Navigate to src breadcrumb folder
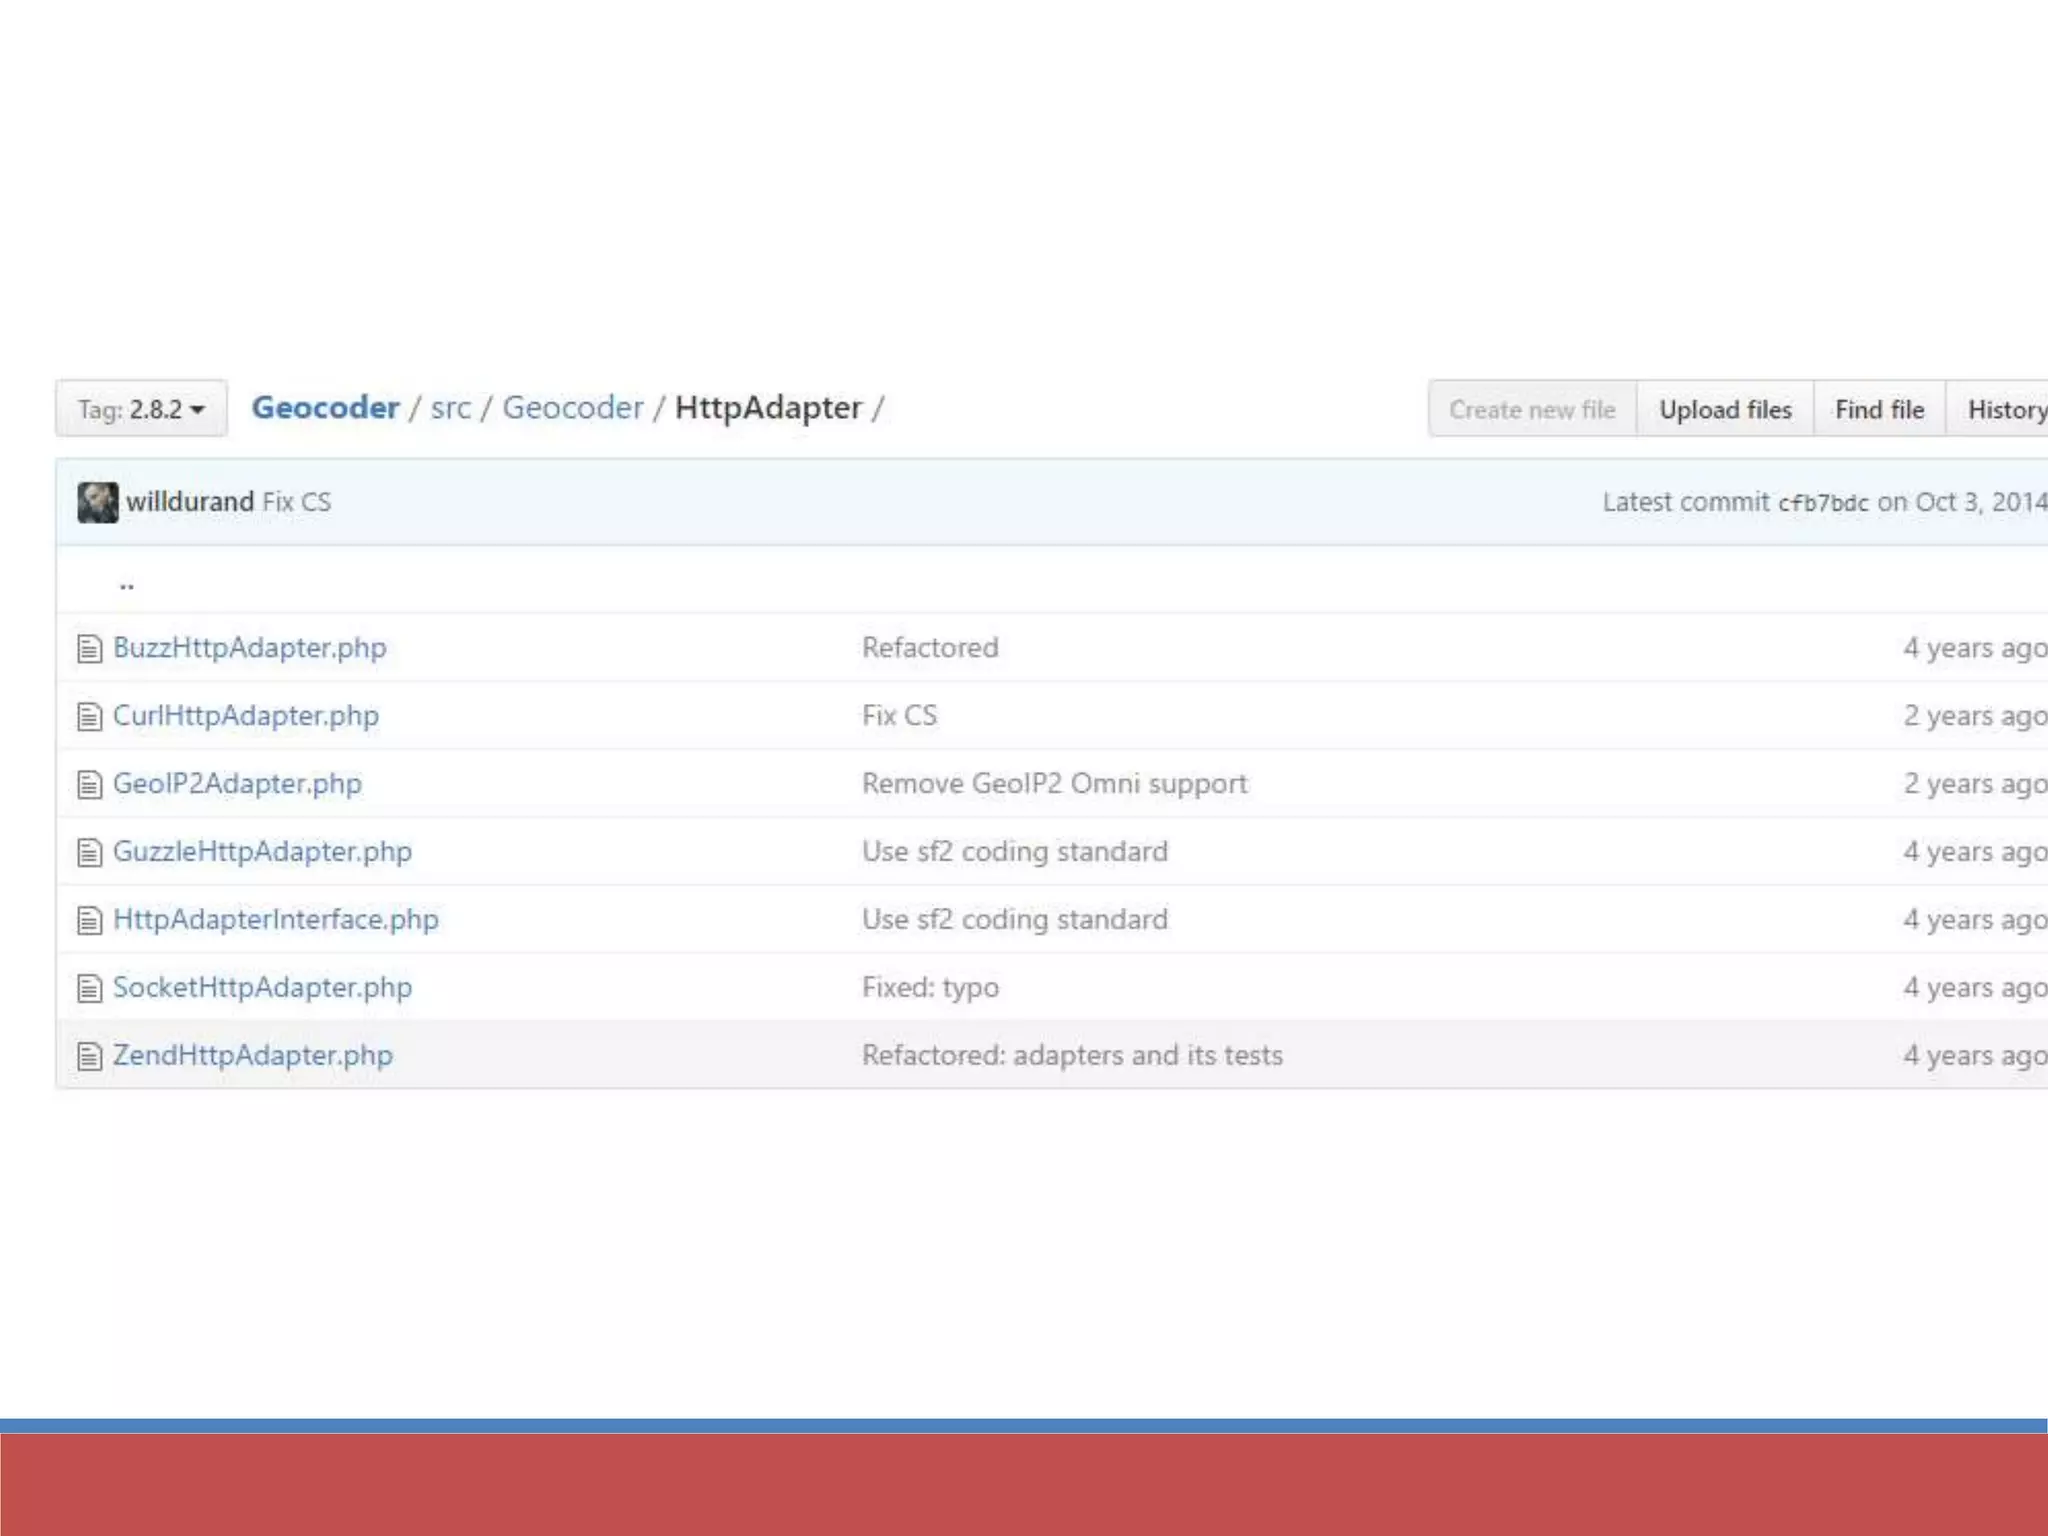2048x1536 pixels. (451, 408)
